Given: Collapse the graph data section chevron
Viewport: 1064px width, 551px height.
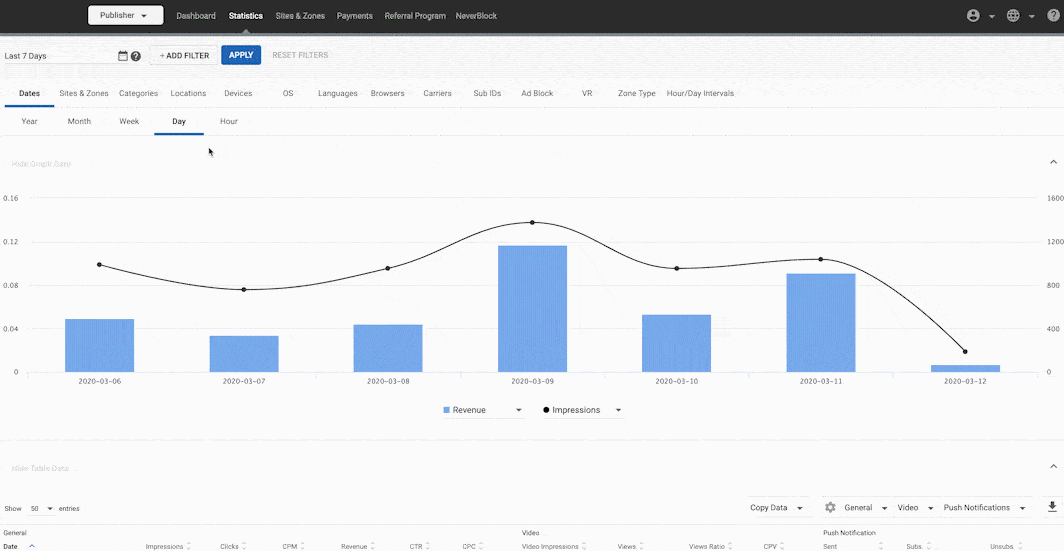Looking at the screenshot, I should click(1053, 162).
